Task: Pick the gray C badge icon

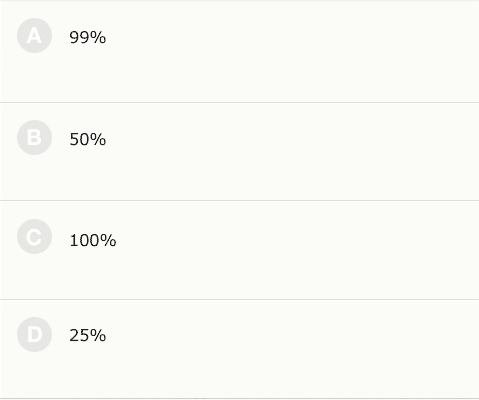Action: (34, 237)
